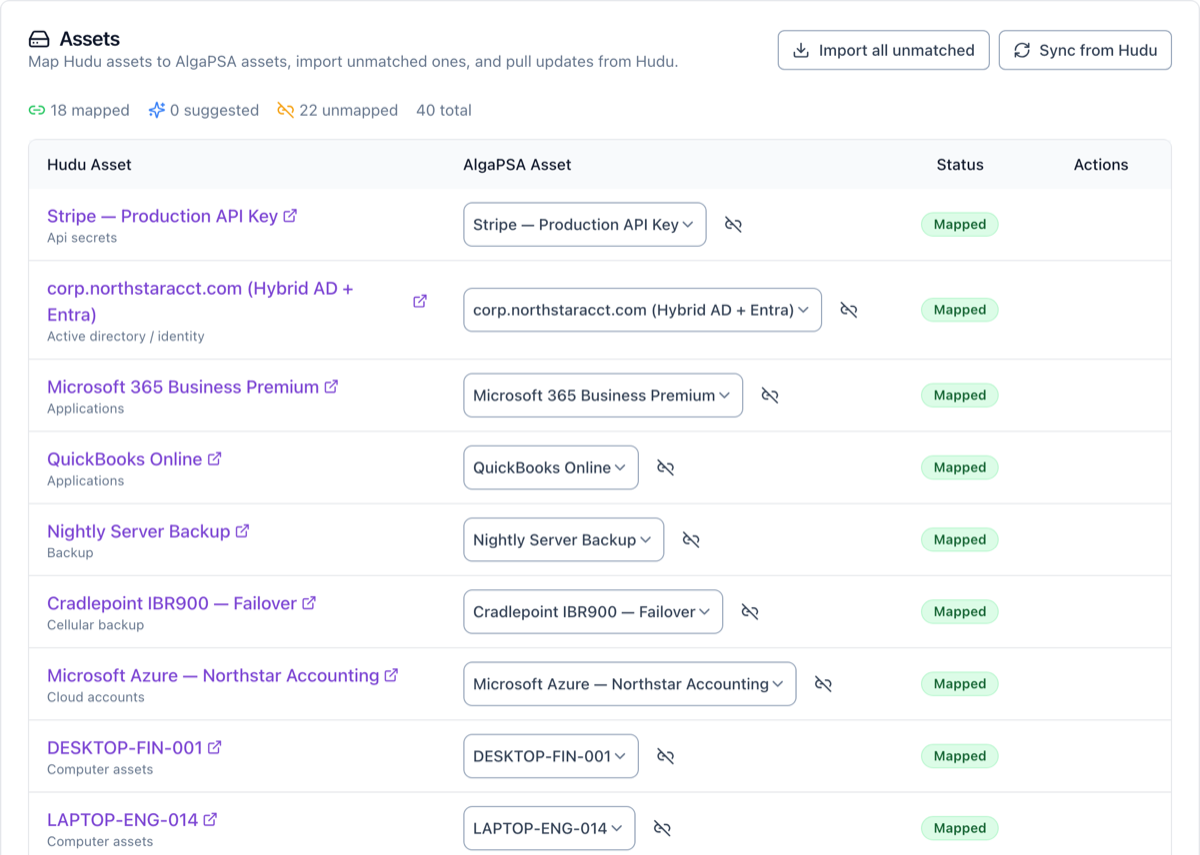The image size is (1200, 855).
Task: Click the 40 total count text
Action: 443,110
